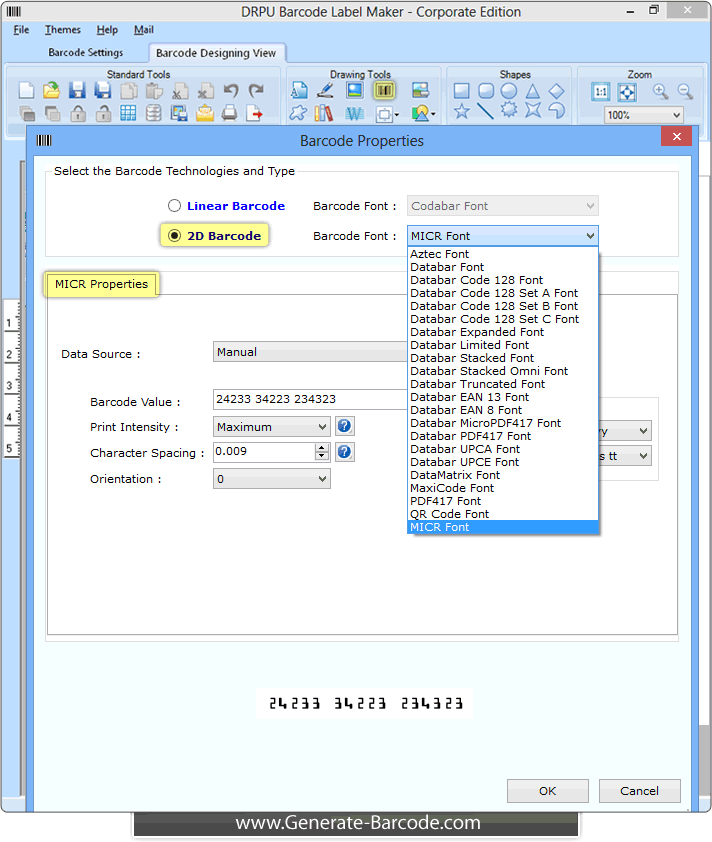Click the Export icon with red arrow
The height and width of the screenshot is (842, 712).
coord(255,113)
